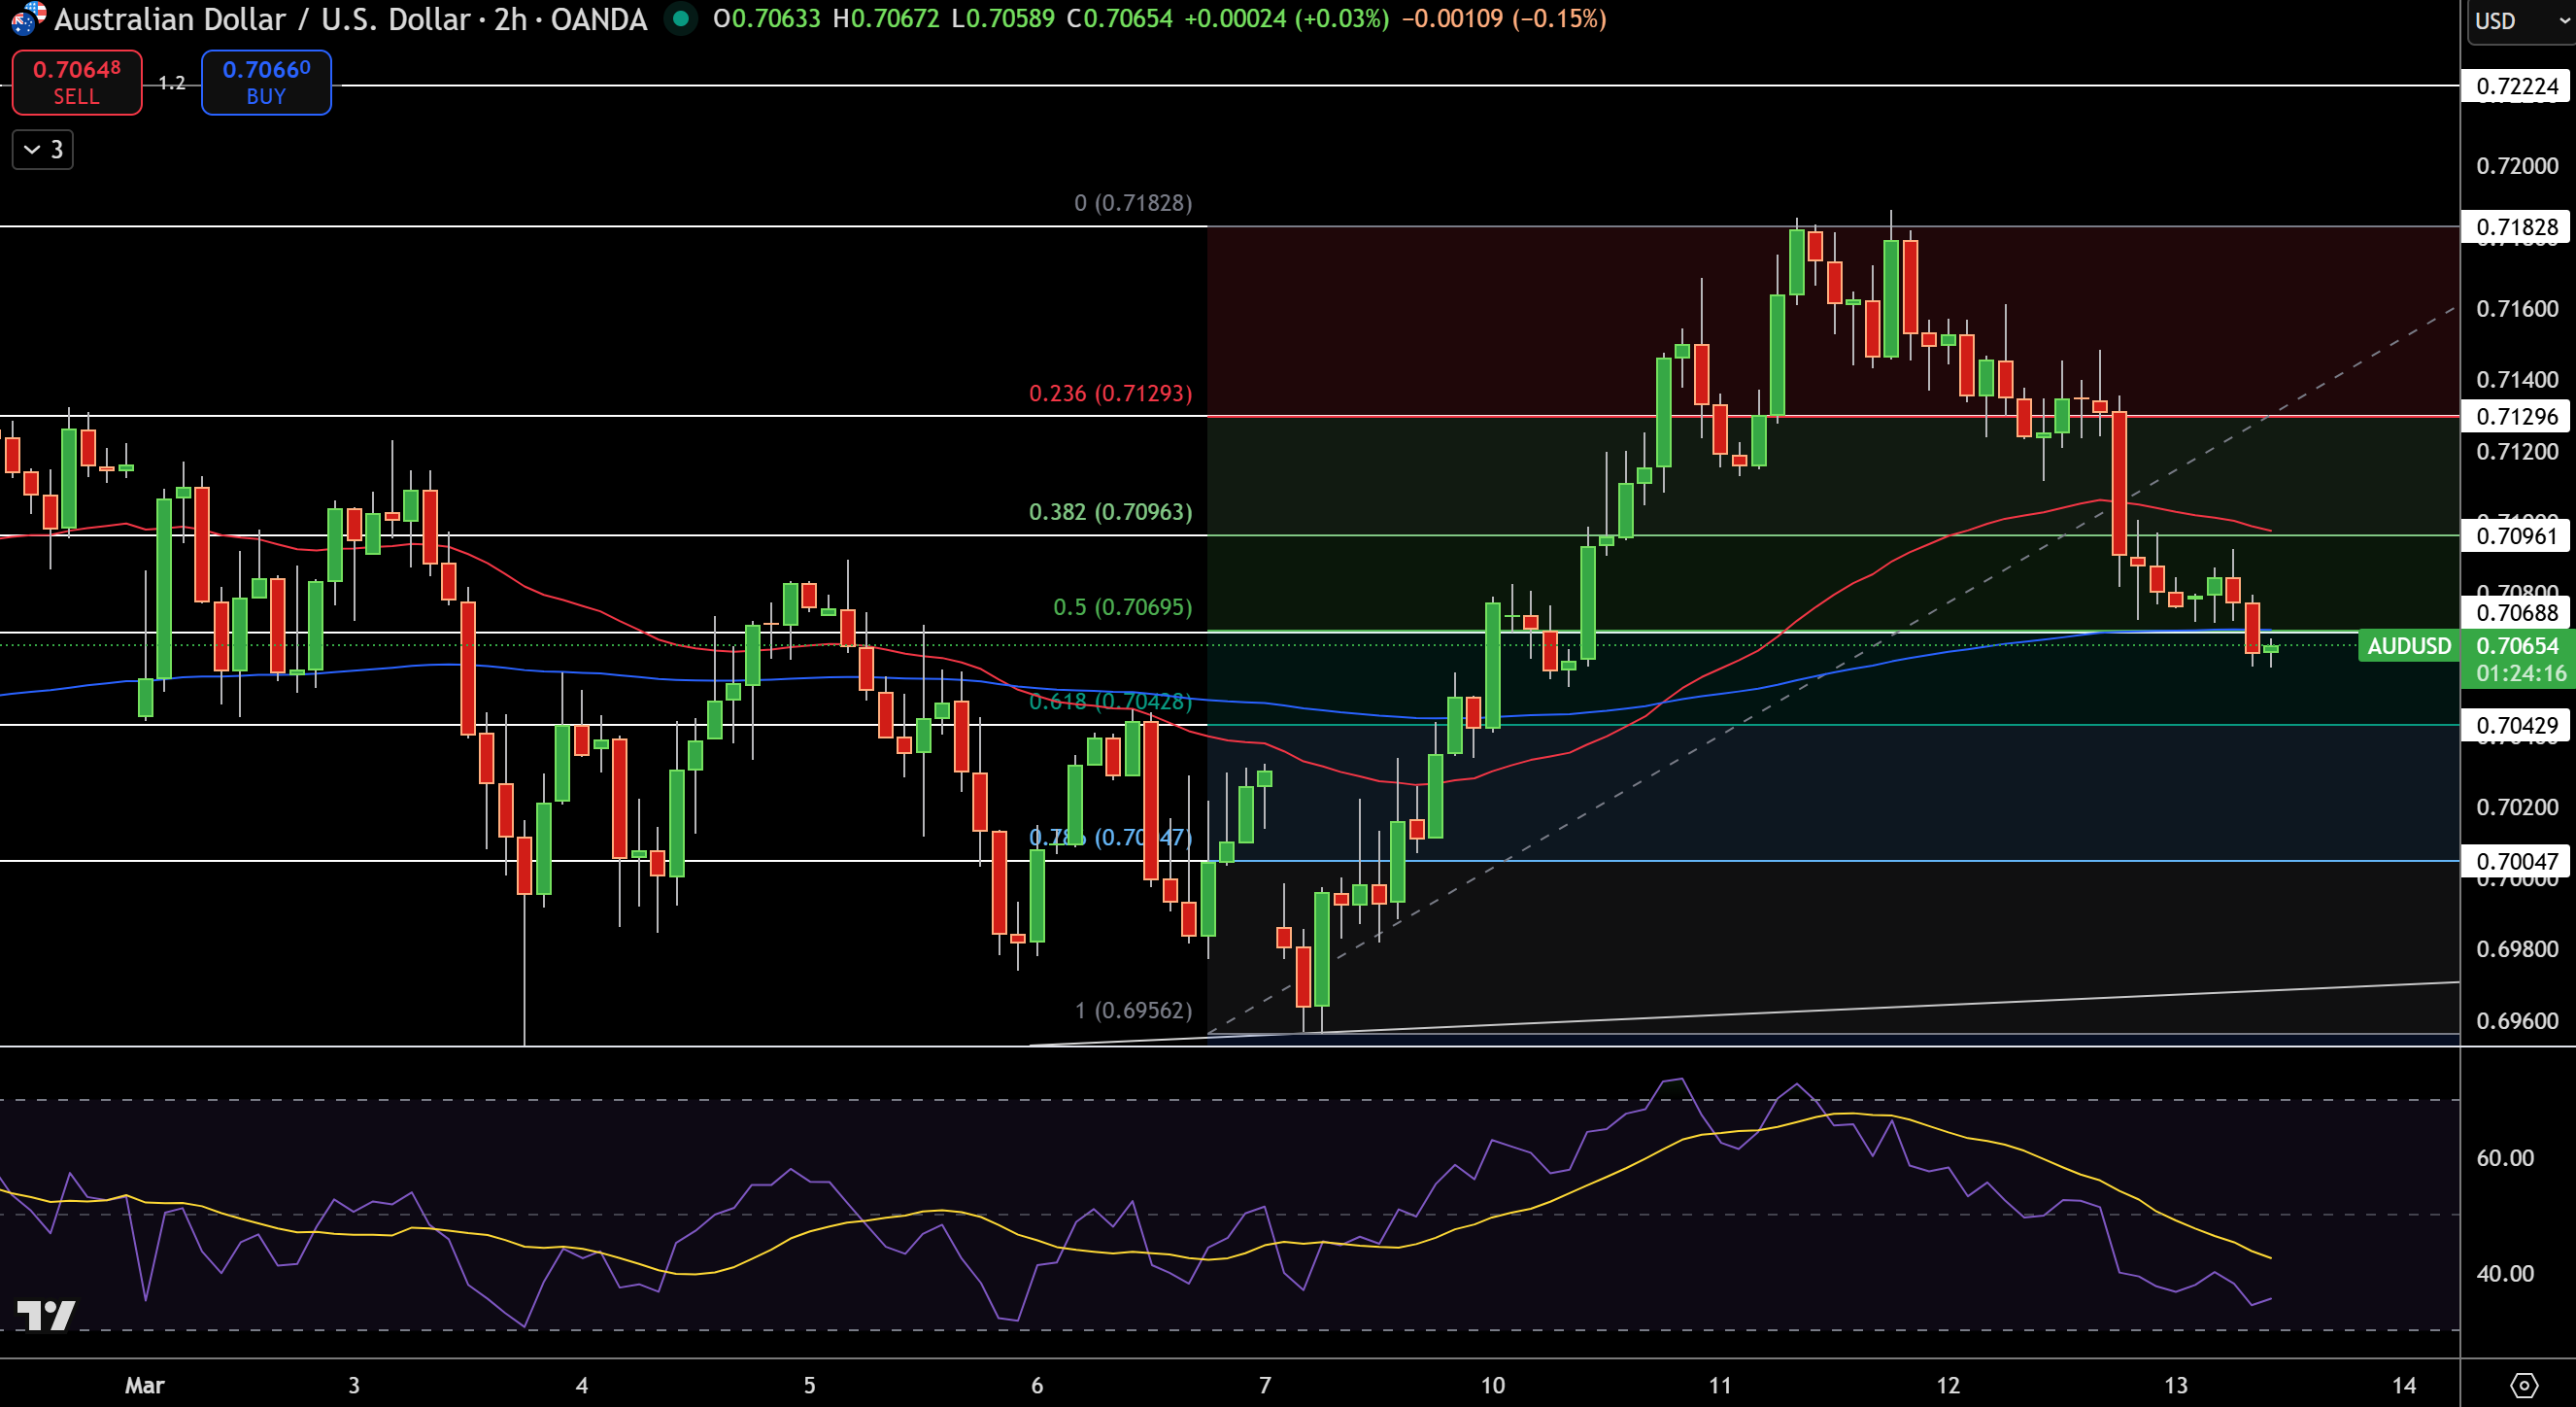Click the 7 date label on time axis

click(x=1265, y=1385)
